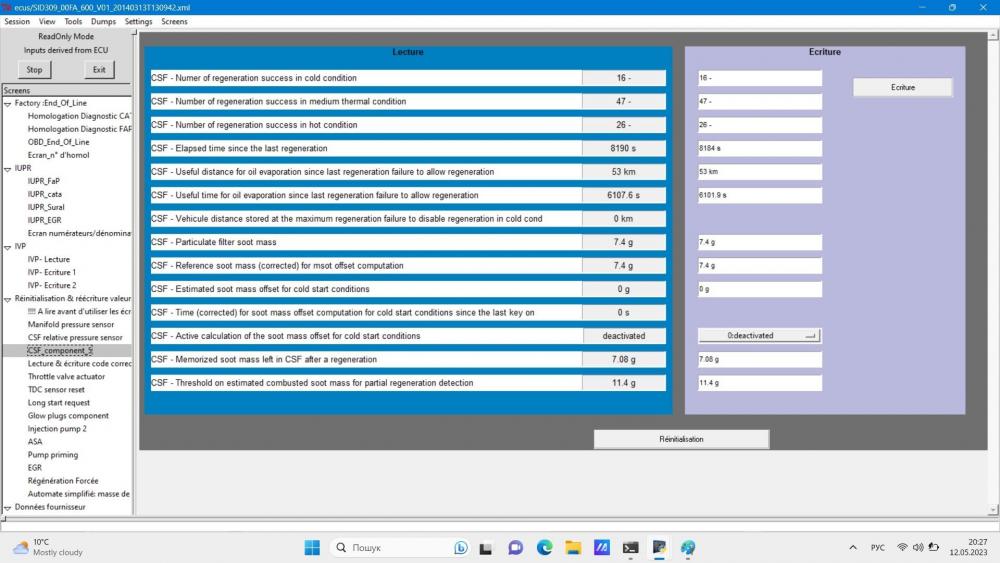Open the Task View taskbar icon
This screenshot has width=1000, height=563.
486,548
